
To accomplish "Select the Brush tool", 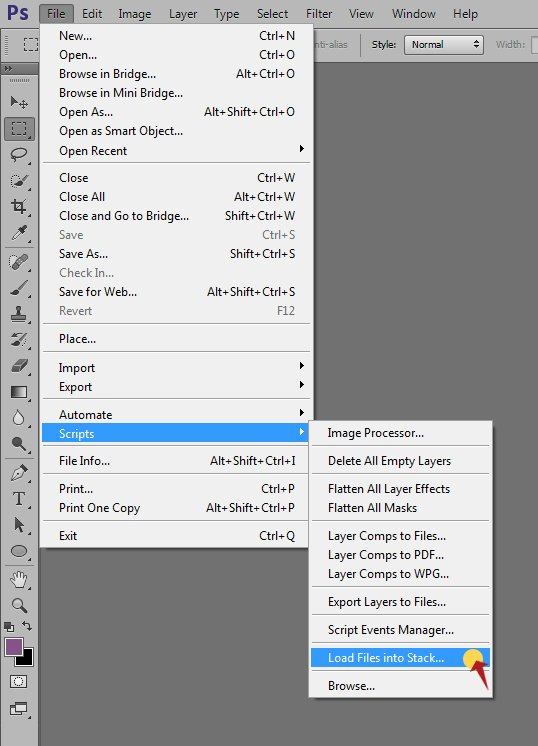I will click(x=19, y=288).
